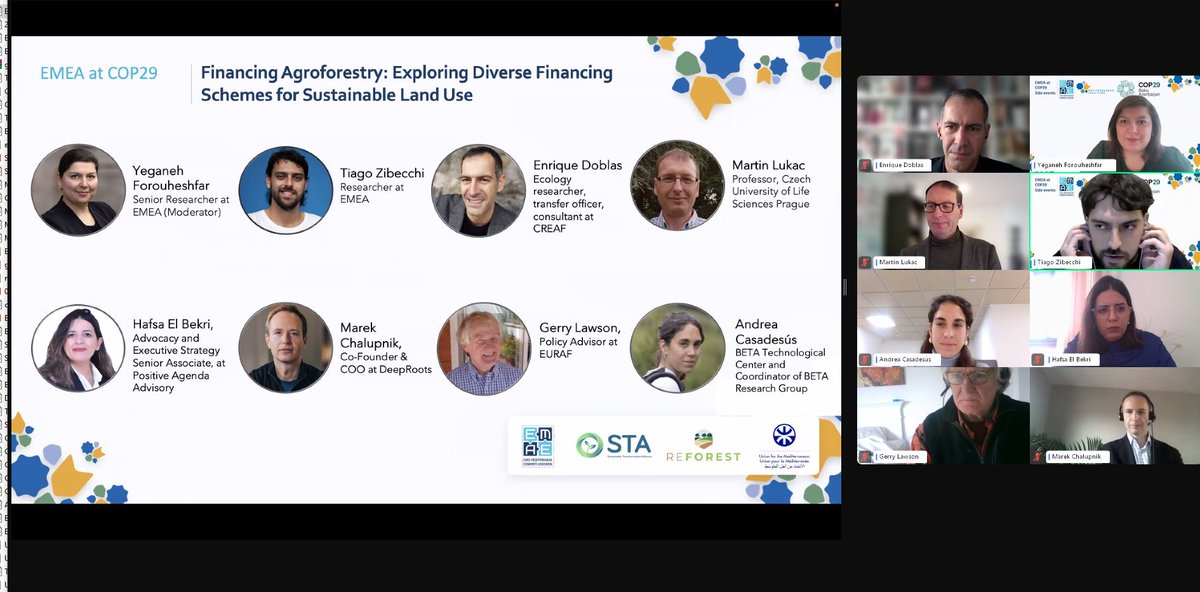The image size is (1200, 592).
Task: Click Enrique Doblas's portrait photo on the slide
Action: 478,190
